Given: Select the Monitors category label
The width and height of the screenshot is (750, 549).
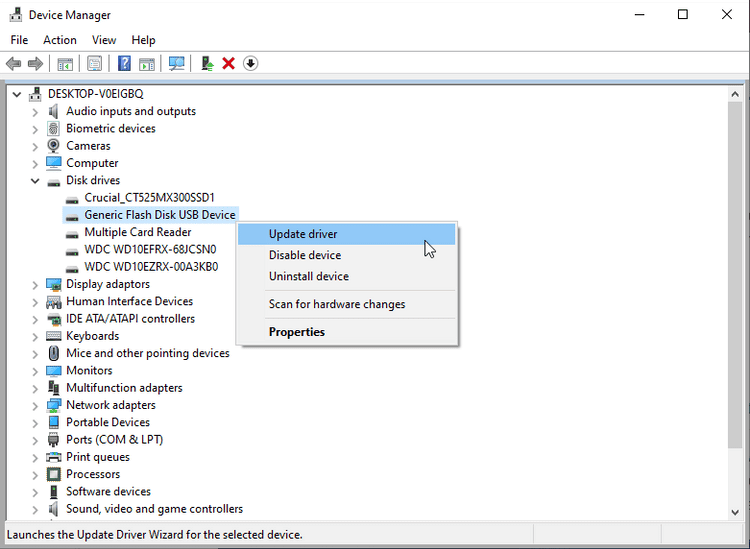Looking at the screenshot, I should click(x=89, y=371).
